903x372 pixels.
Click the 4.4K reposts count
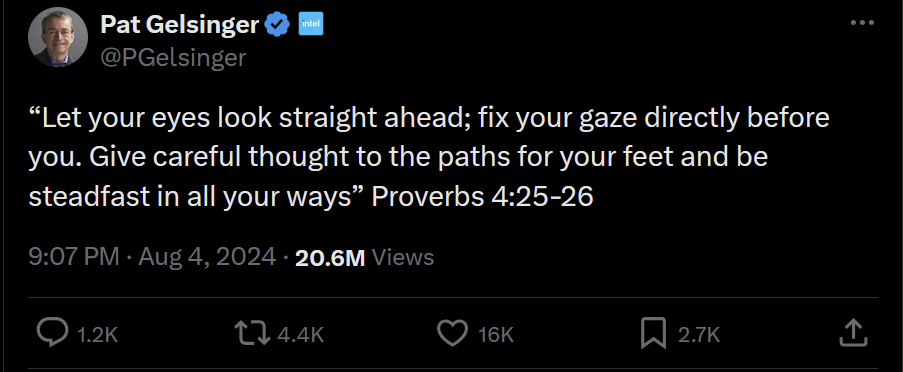point(301,335)
